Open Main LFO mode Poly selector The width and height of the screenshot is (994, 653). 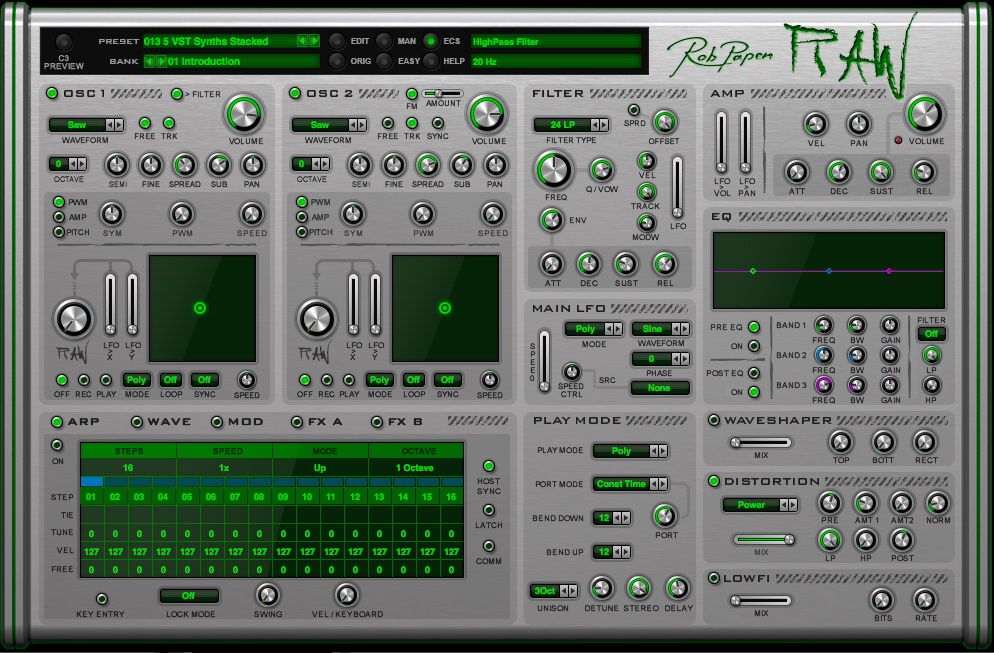593,329
